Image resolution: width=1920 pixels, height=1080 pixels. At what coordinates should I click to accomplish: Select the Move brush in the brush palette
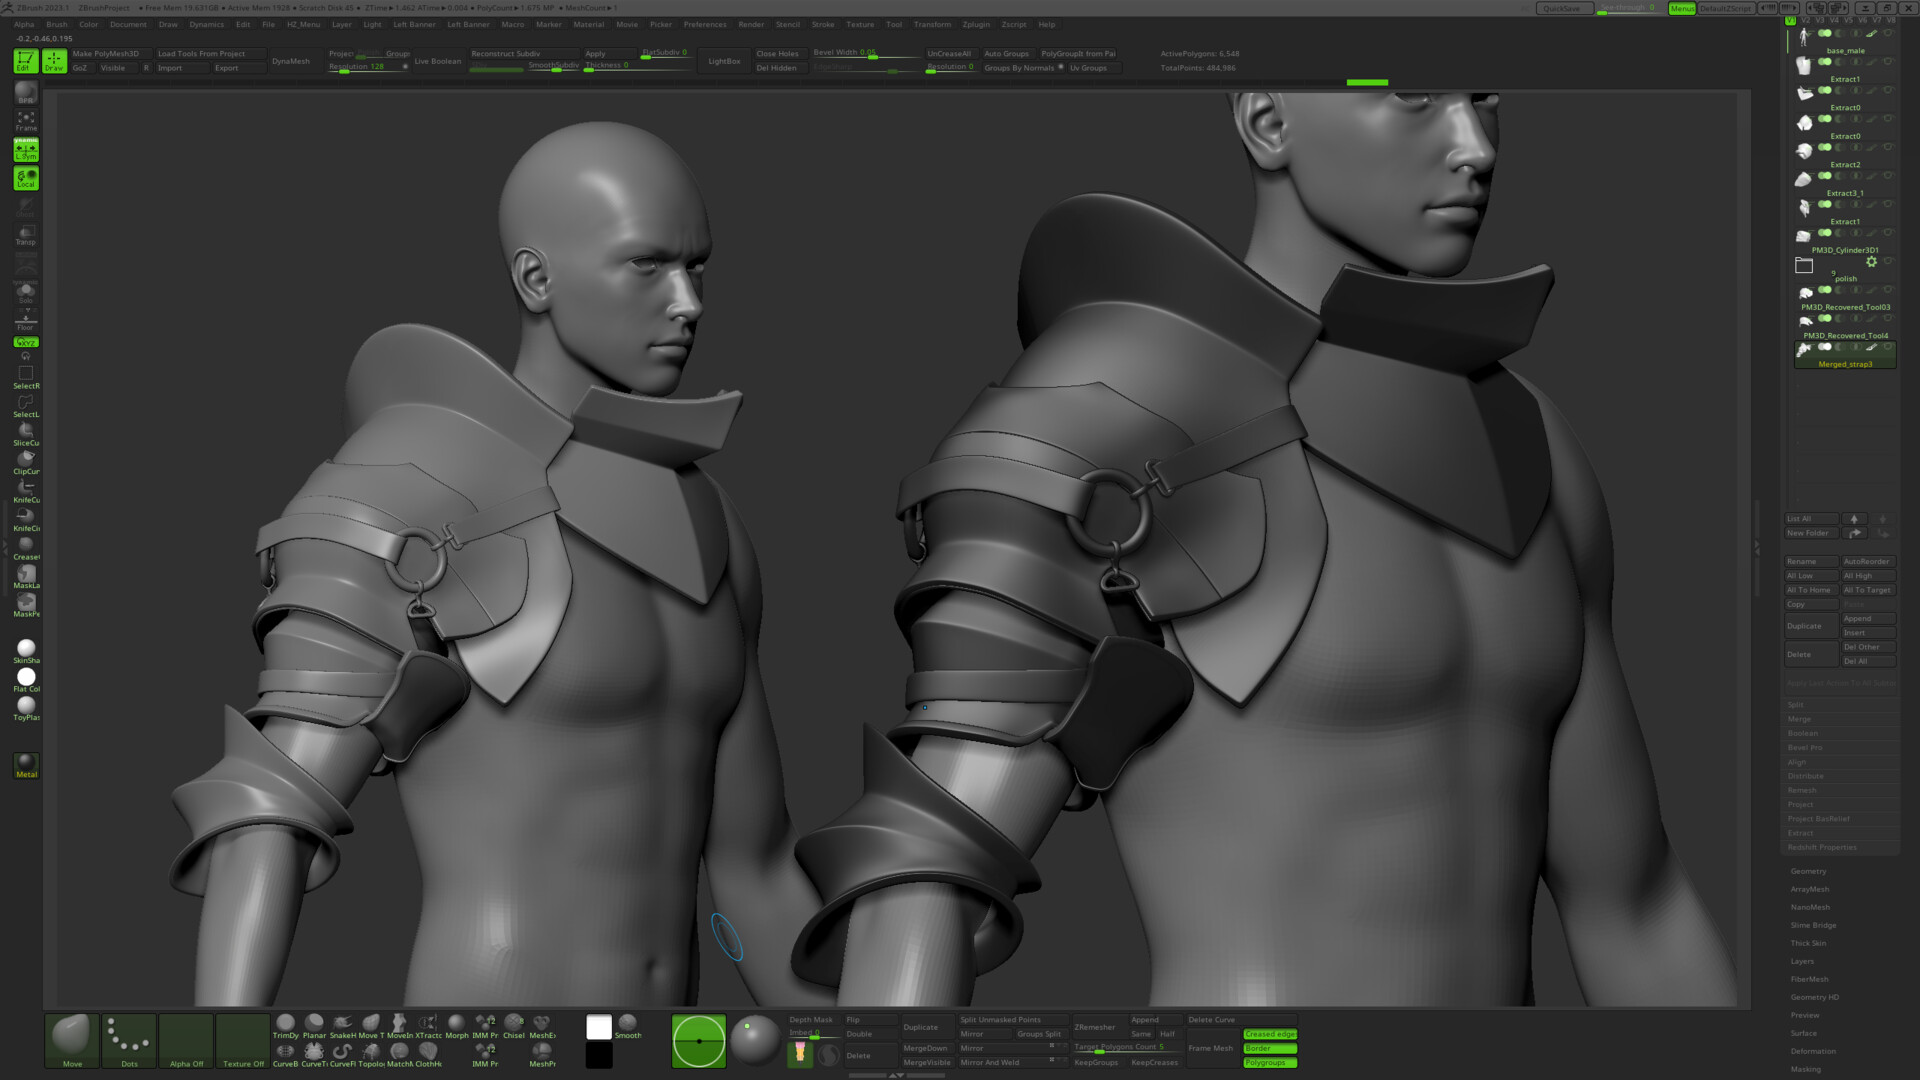point(70,1040)
